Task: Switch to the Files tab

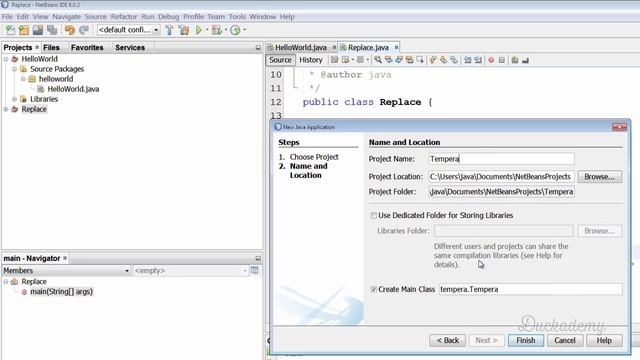Action: [x=51, y=47]
